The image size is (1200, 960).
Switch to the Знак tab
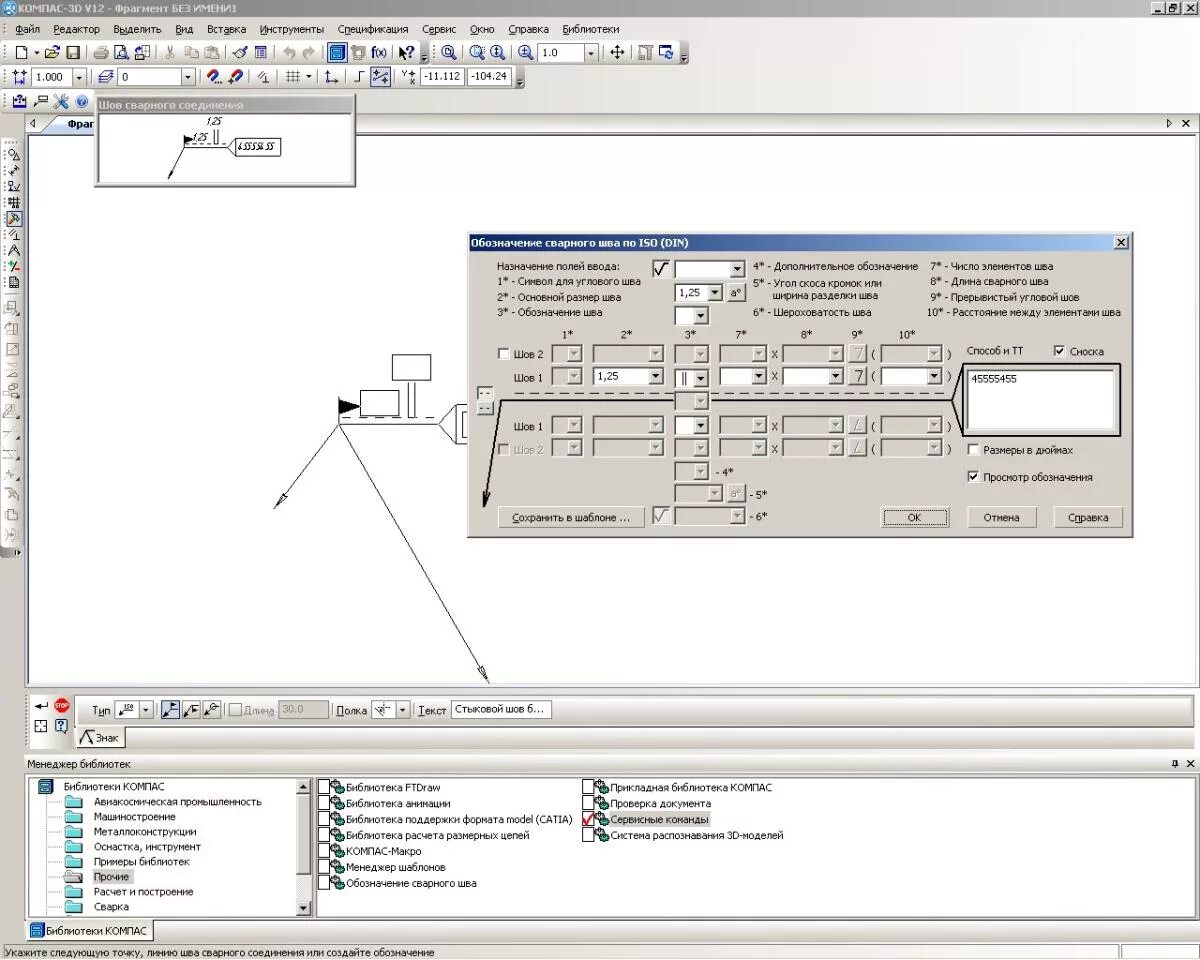click(100, 738)
